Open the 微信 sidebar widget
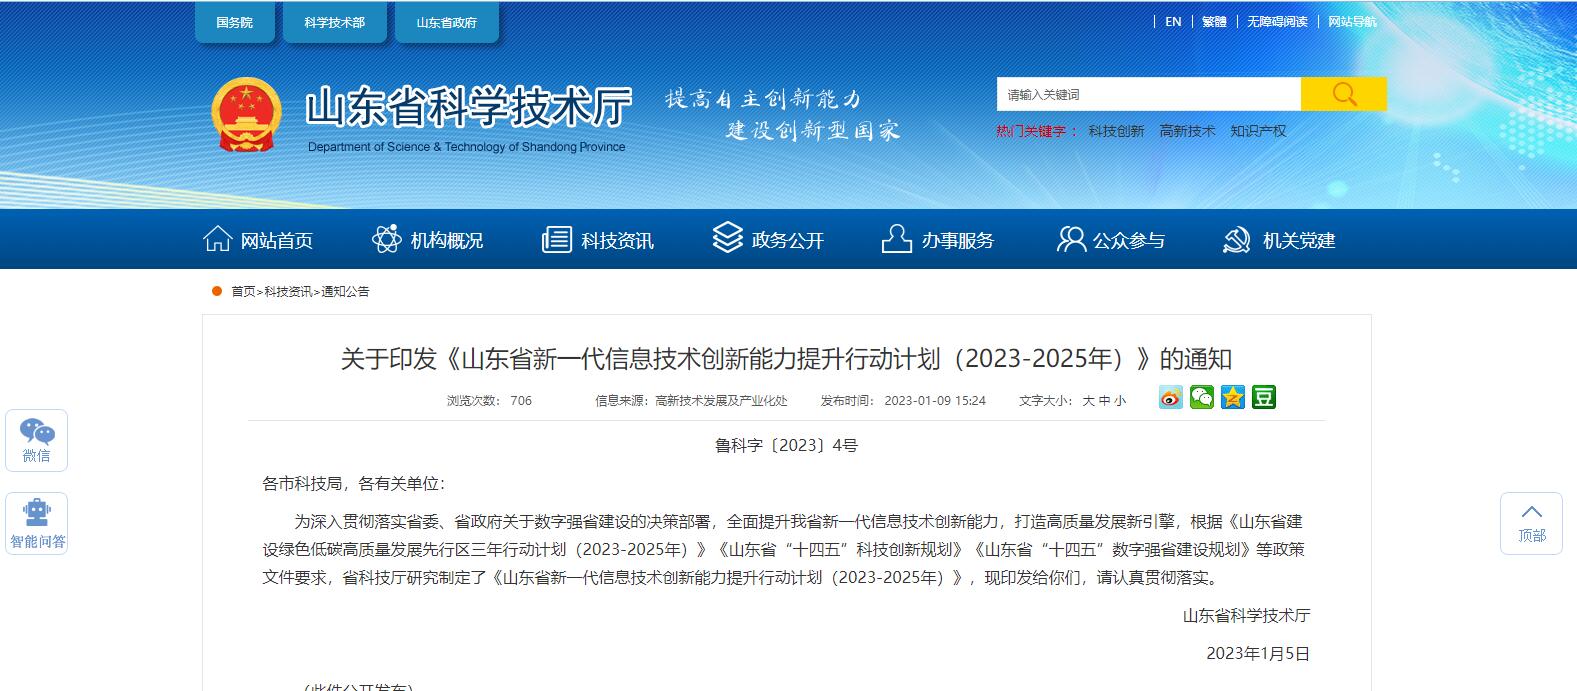This screenshot has width=1577, height=691. pos(37,440)
